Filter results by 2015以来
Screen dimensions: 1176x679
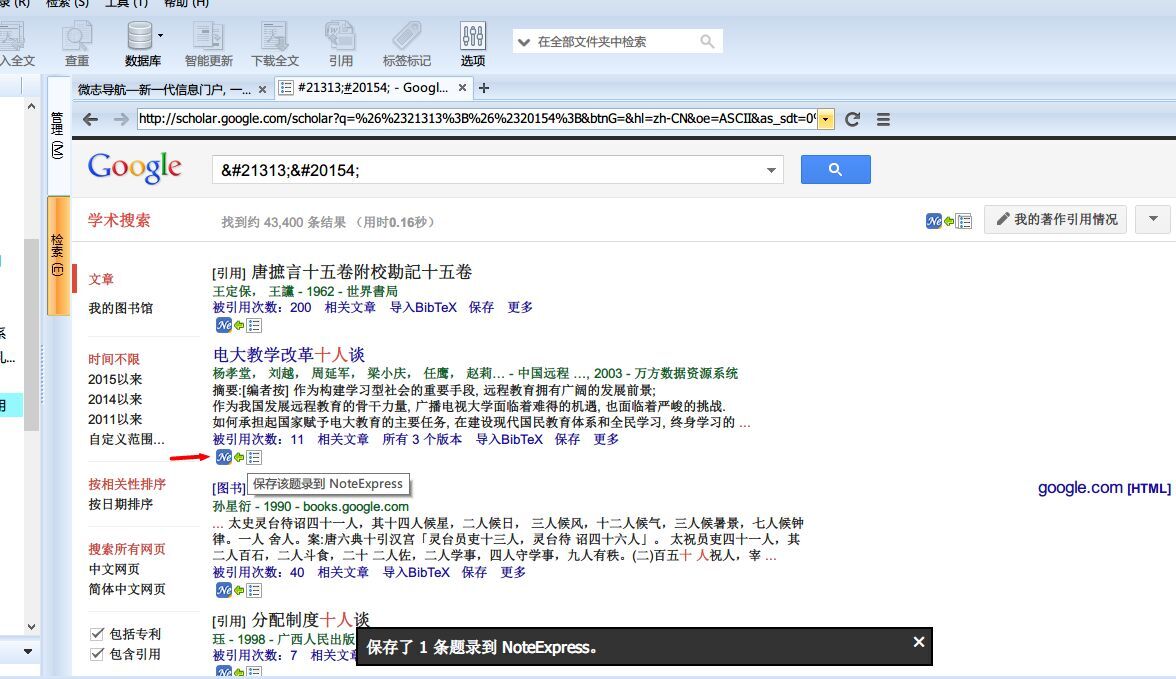[x=115, y=379]
